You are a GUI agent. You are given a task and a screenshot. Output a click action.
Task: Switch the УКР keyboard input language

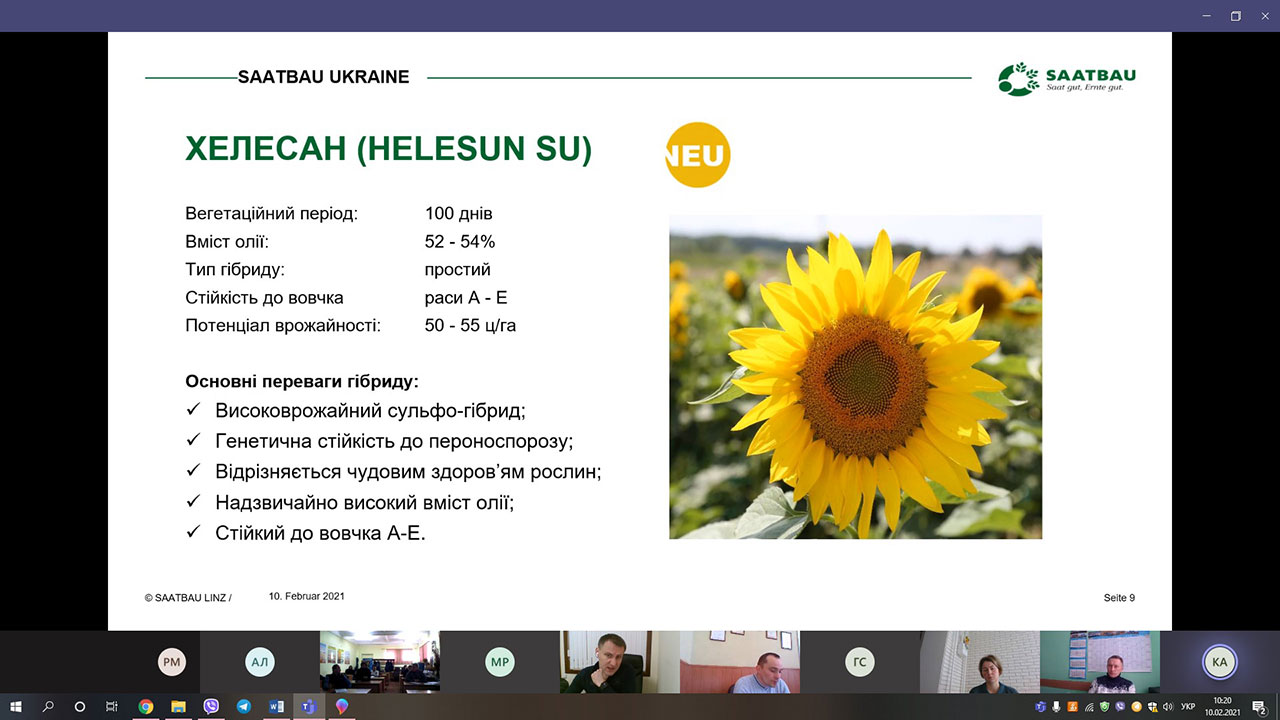(x=1188, y=707)
